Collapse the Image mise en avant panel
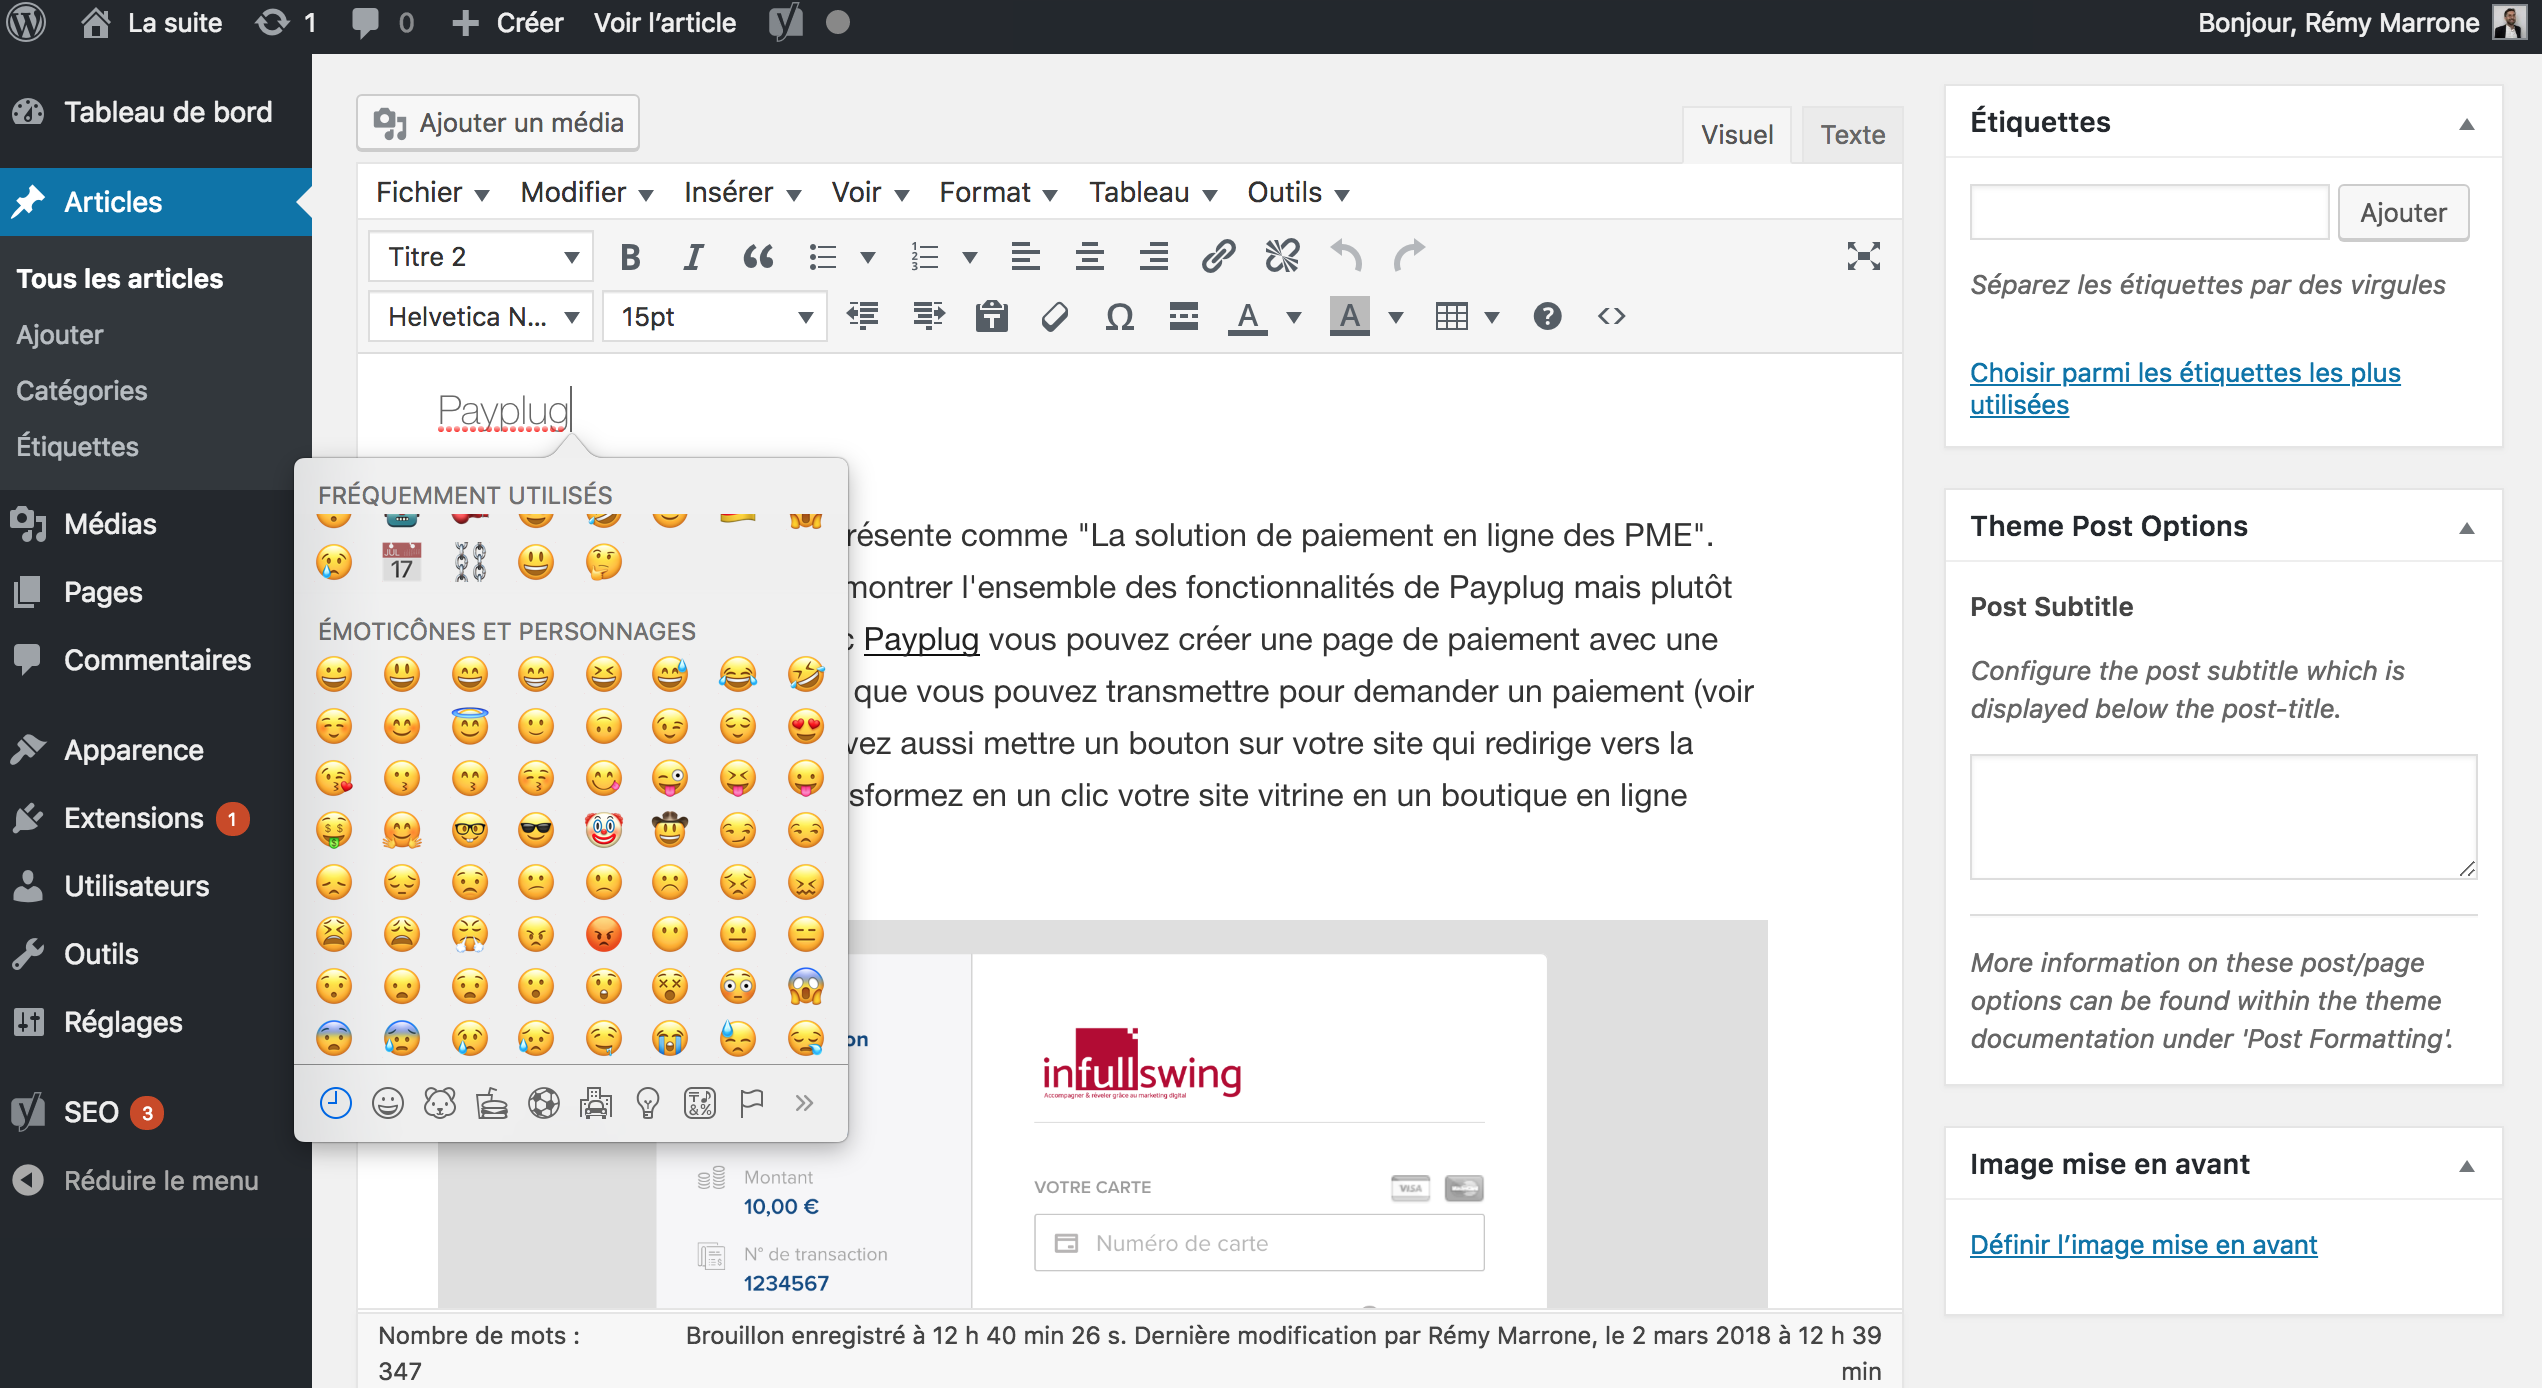Viewport: 2542px width, 1388px height. (2466, 1166)
